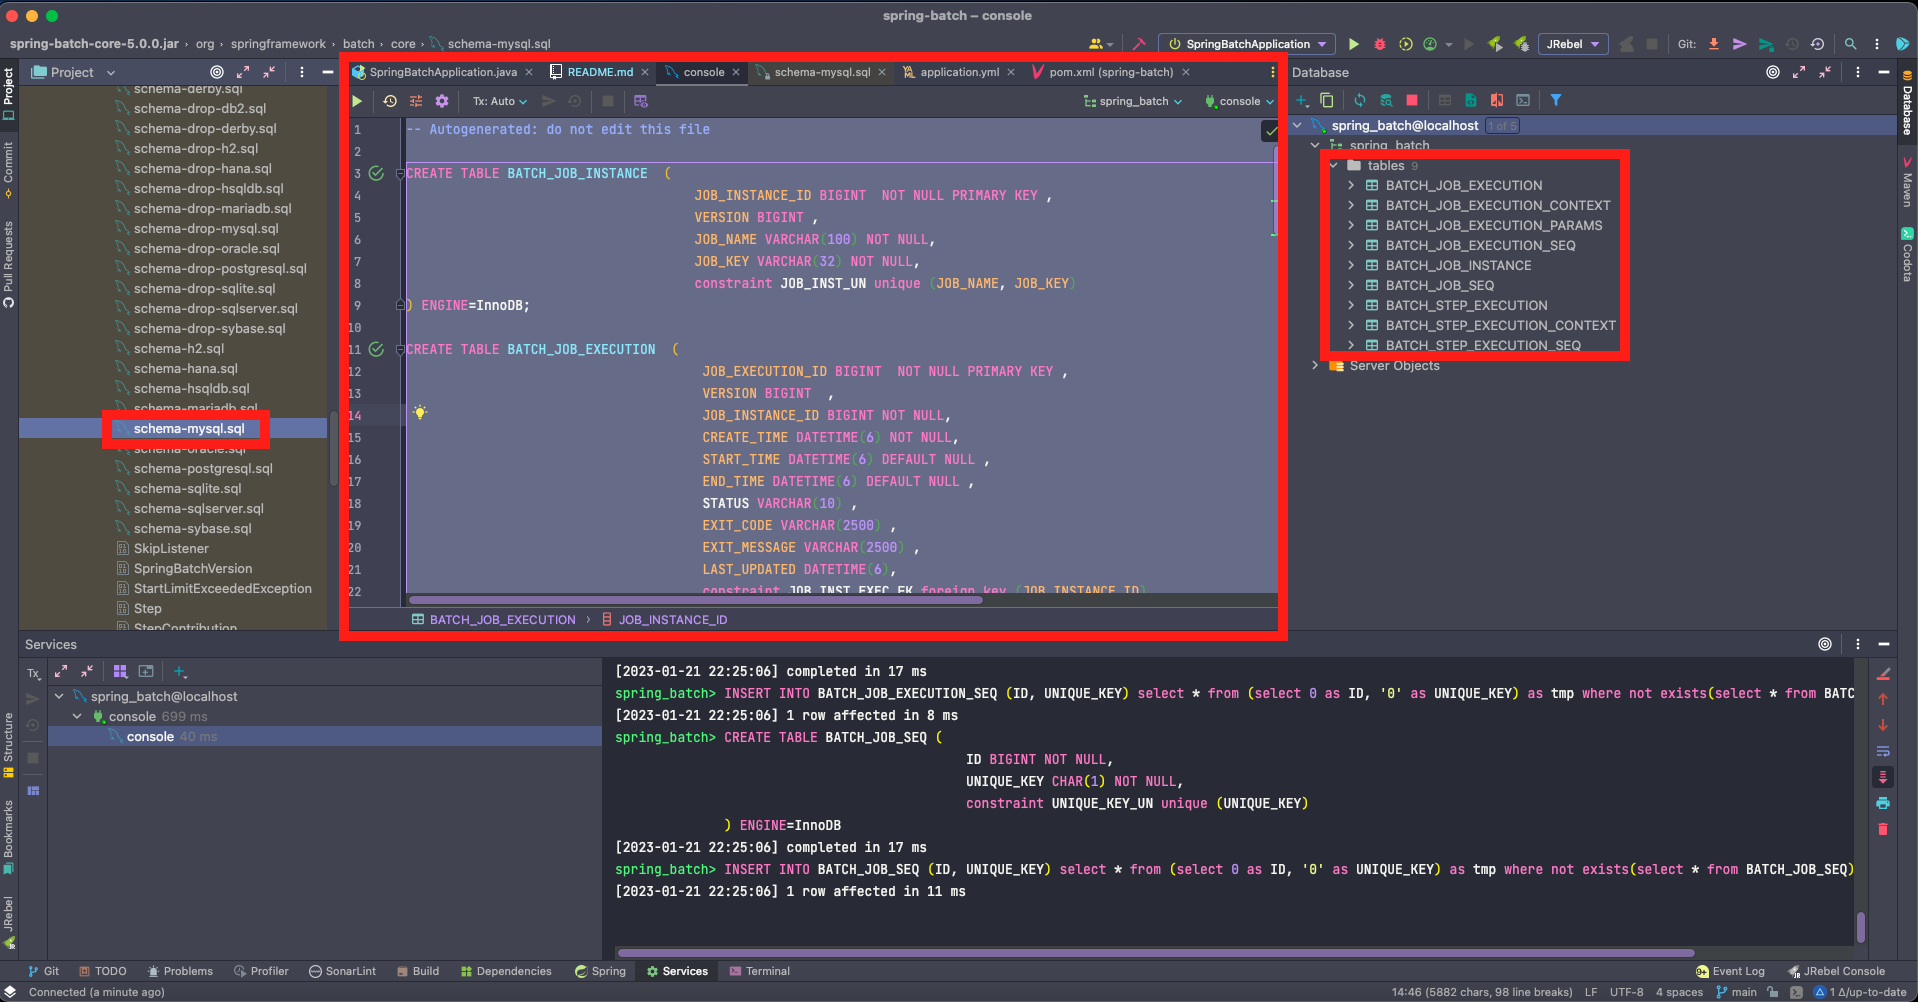Refresh the database tree
Image resolution: width=1918 pixels, height=1002 pixels.
(x=1360, y=100)
